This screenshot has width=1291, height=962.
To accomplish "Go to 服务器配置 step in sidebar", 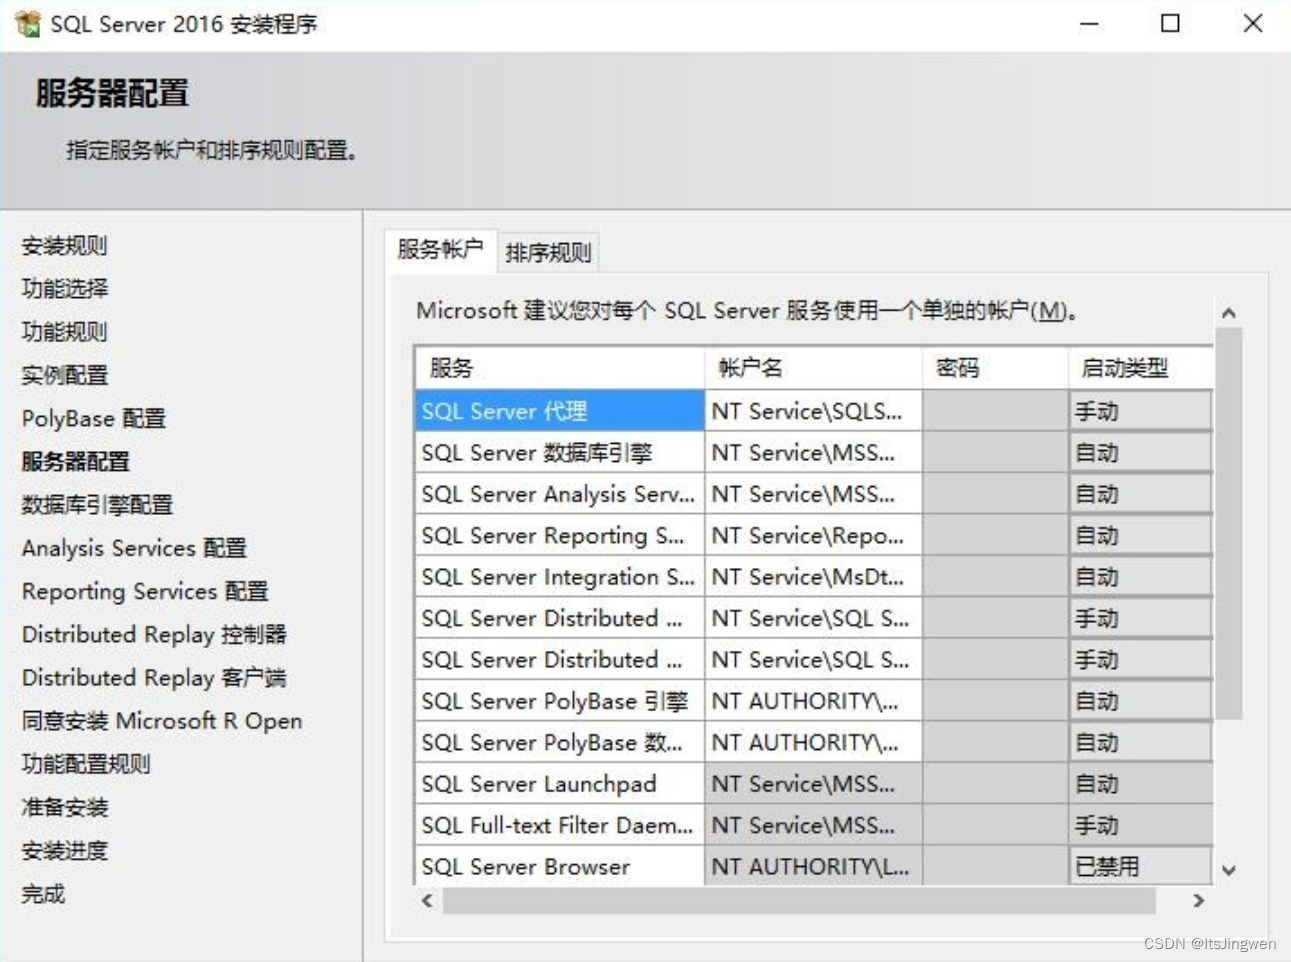I will (x=76, y=462).
